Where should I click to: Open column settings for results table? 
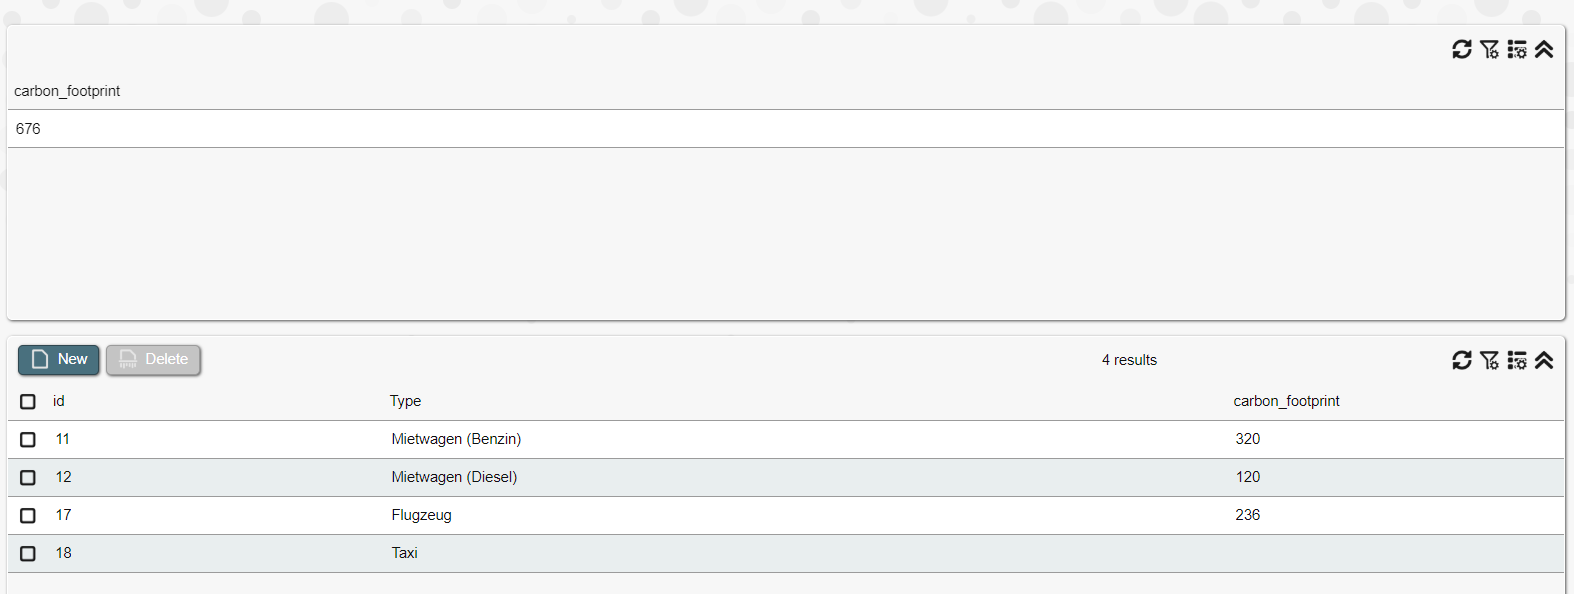[1517, 360]
